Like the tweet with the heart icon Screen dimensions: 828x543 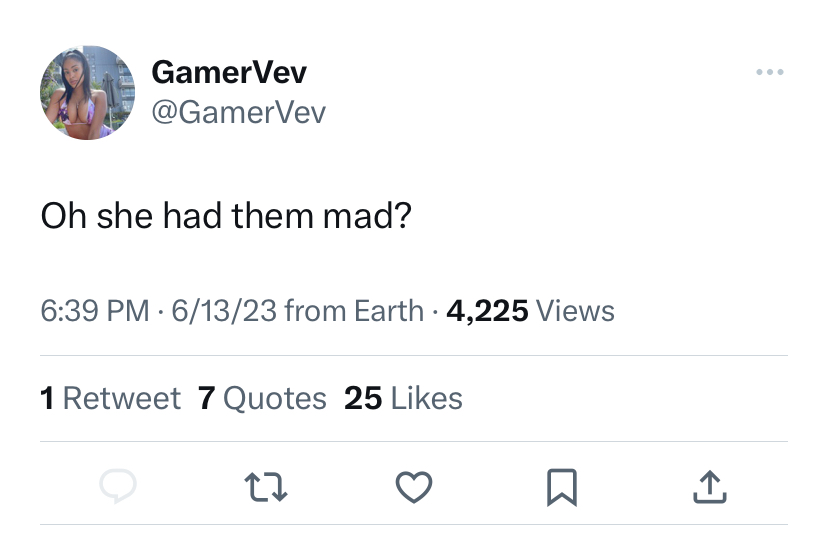point(414,487)
